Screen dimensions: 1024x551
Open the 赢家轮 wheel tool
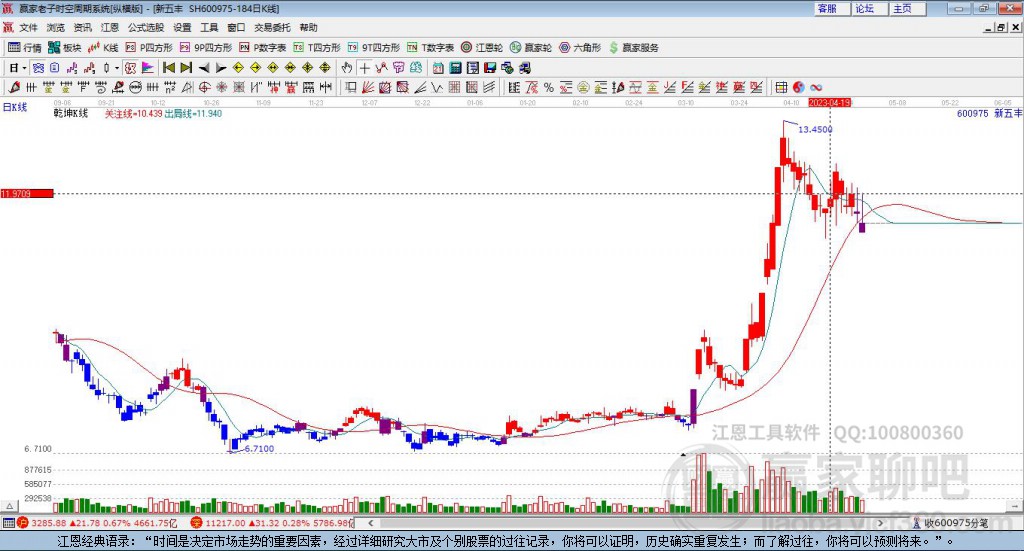point(531,48)
